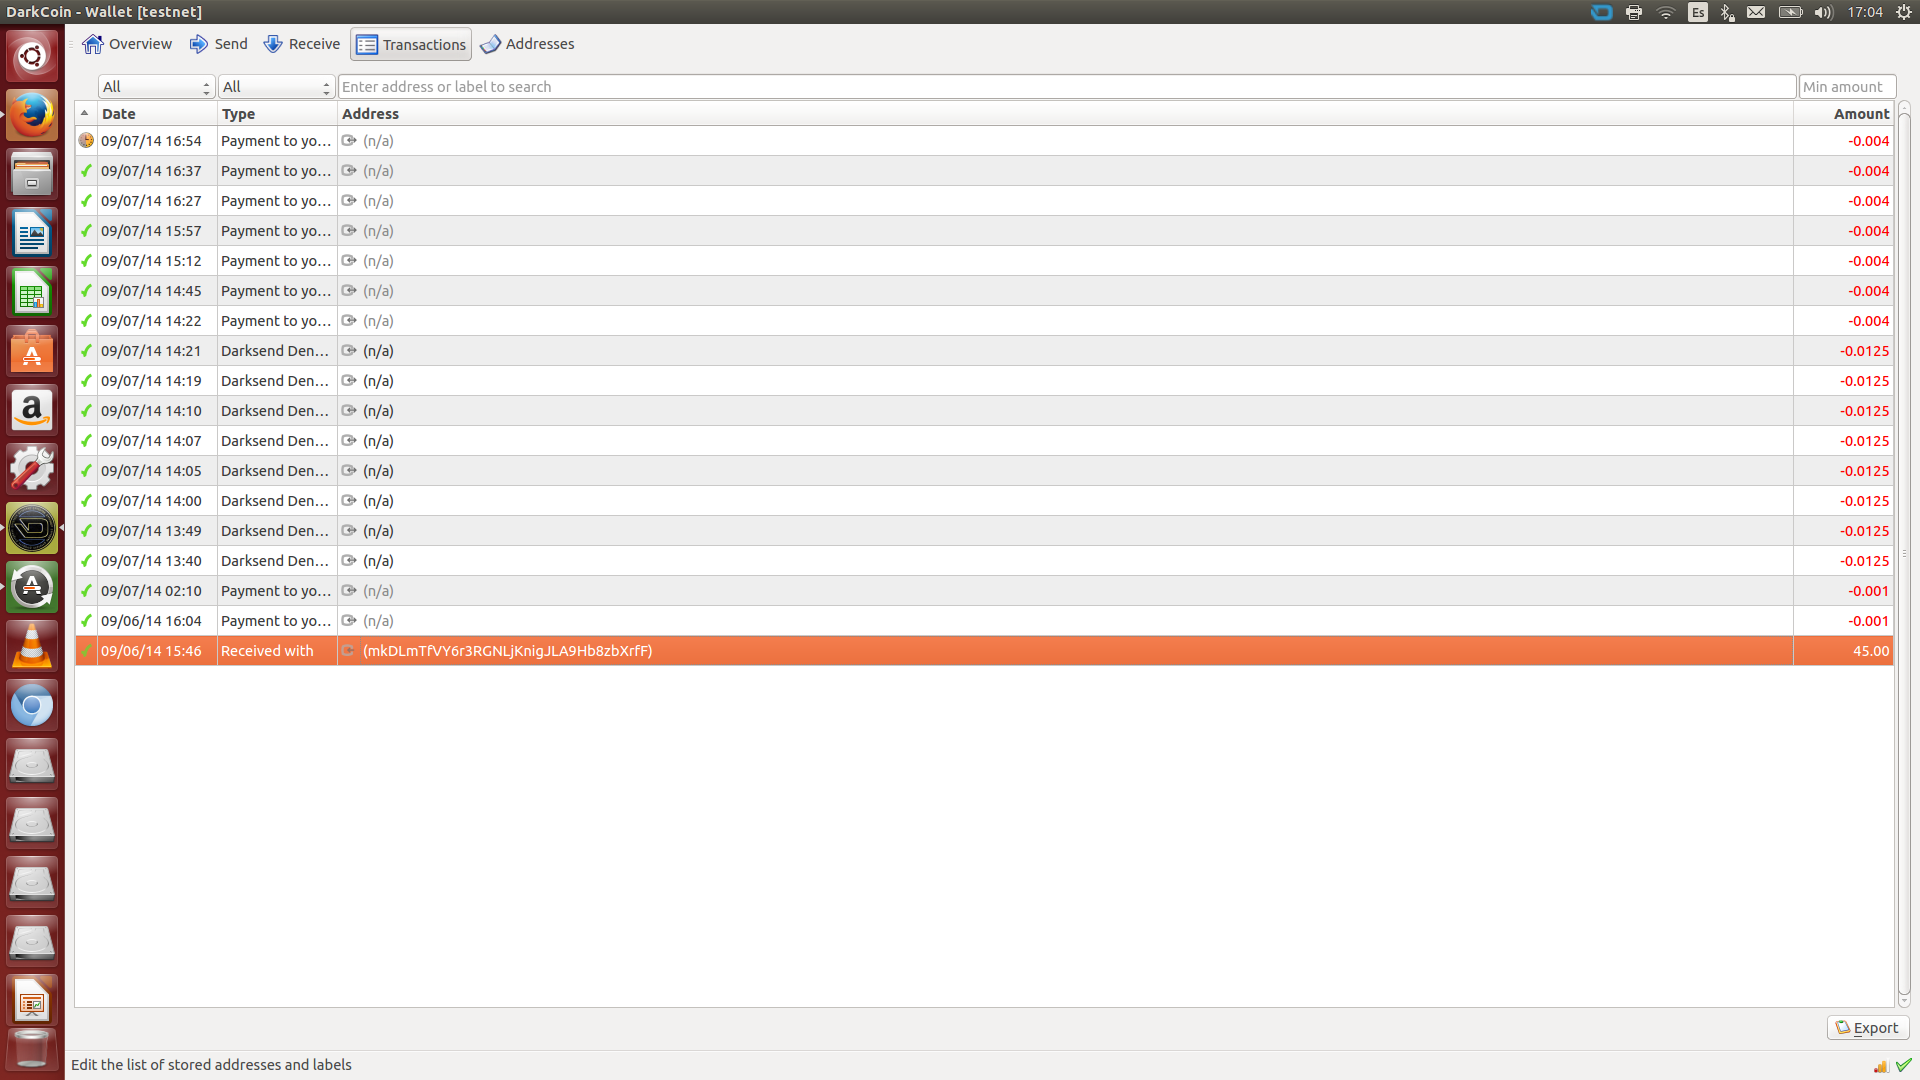
Task: Click the unconfirmed status icon at 16:54 row
Action: [86, 141]
